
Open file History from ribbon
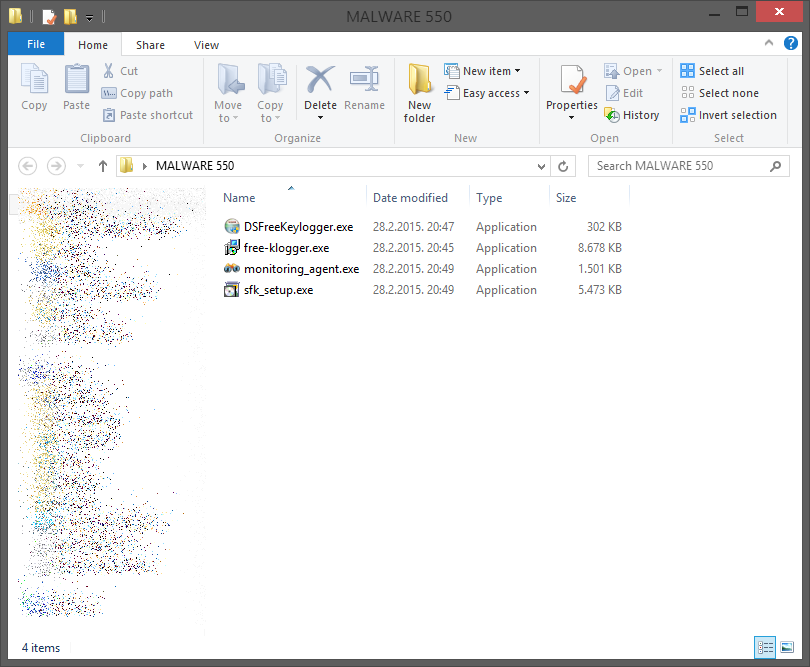tap(632, 115)
